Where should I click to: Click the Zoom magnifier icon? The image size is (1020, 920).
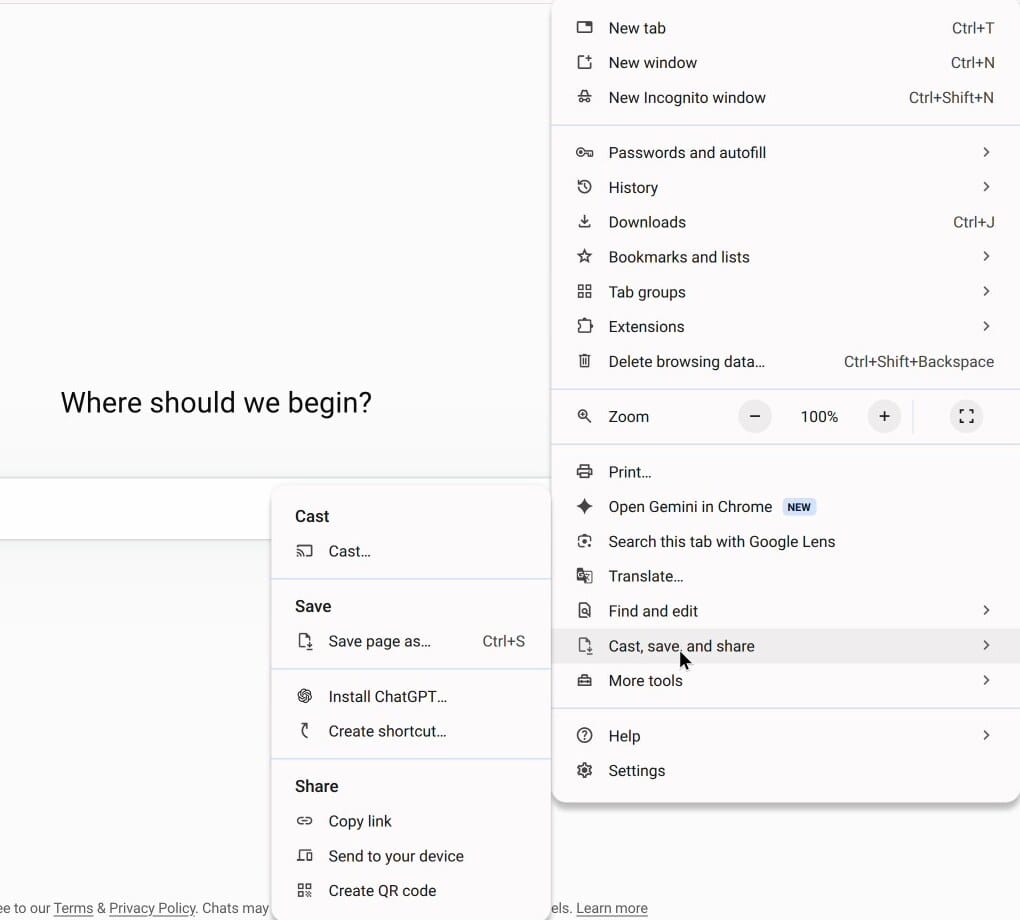point(584,416)
